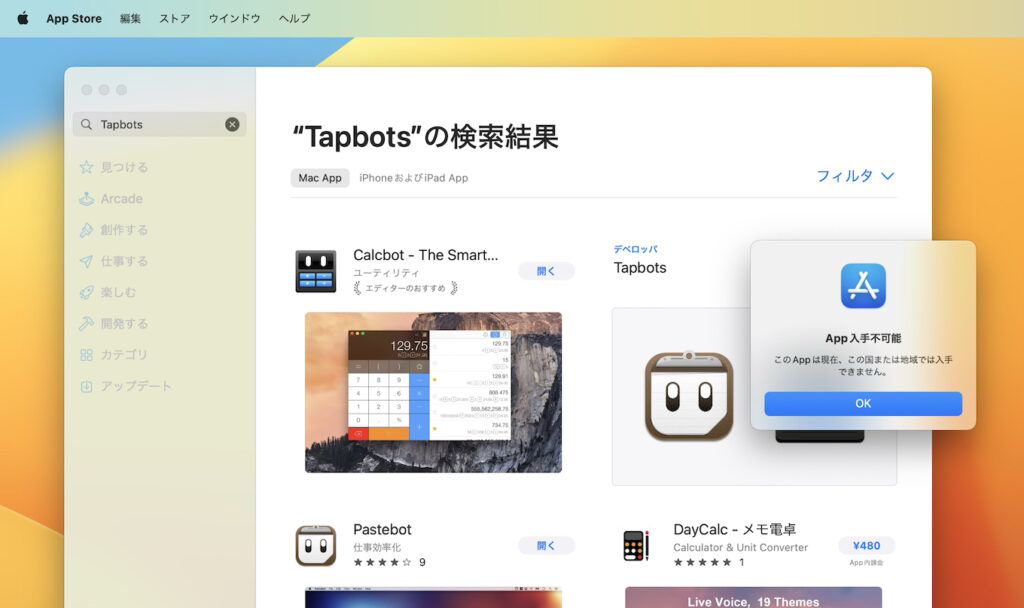
Task: Purchase DayCalc with the ¥480 button
Action: (866, 545)
